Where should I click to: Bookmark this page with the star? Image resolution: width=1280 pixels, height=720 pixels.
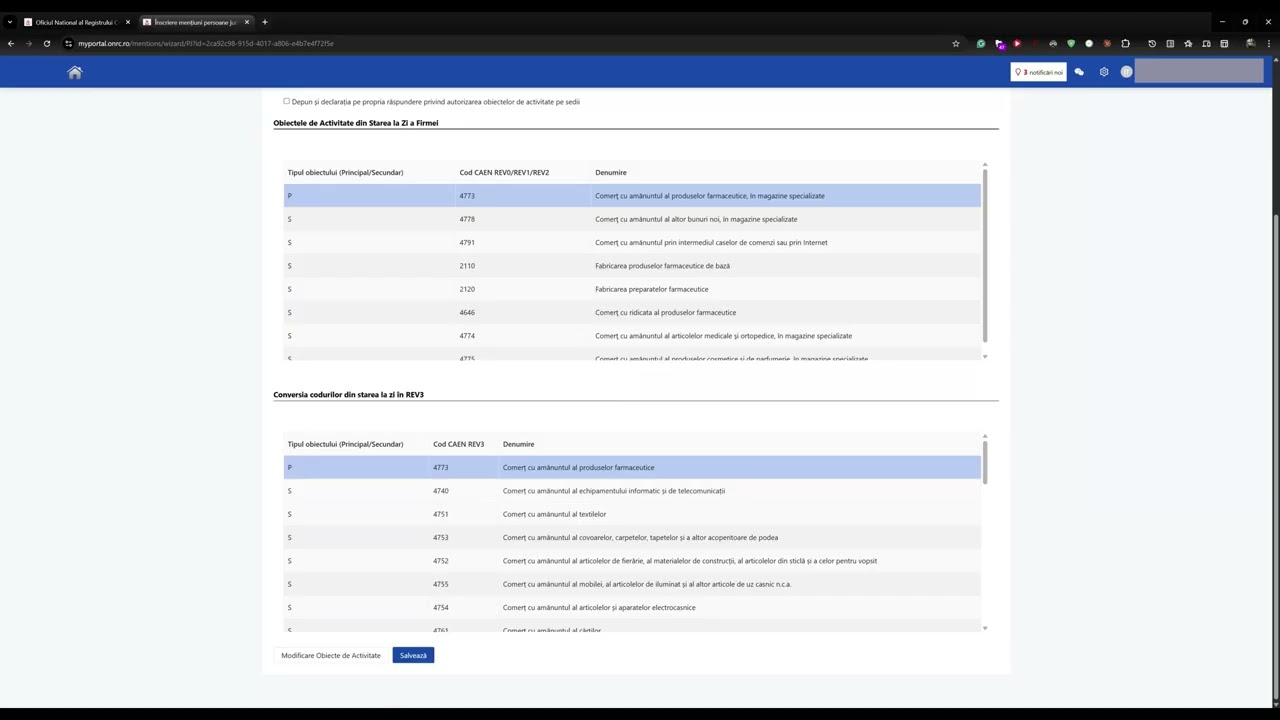click(956, 43)
